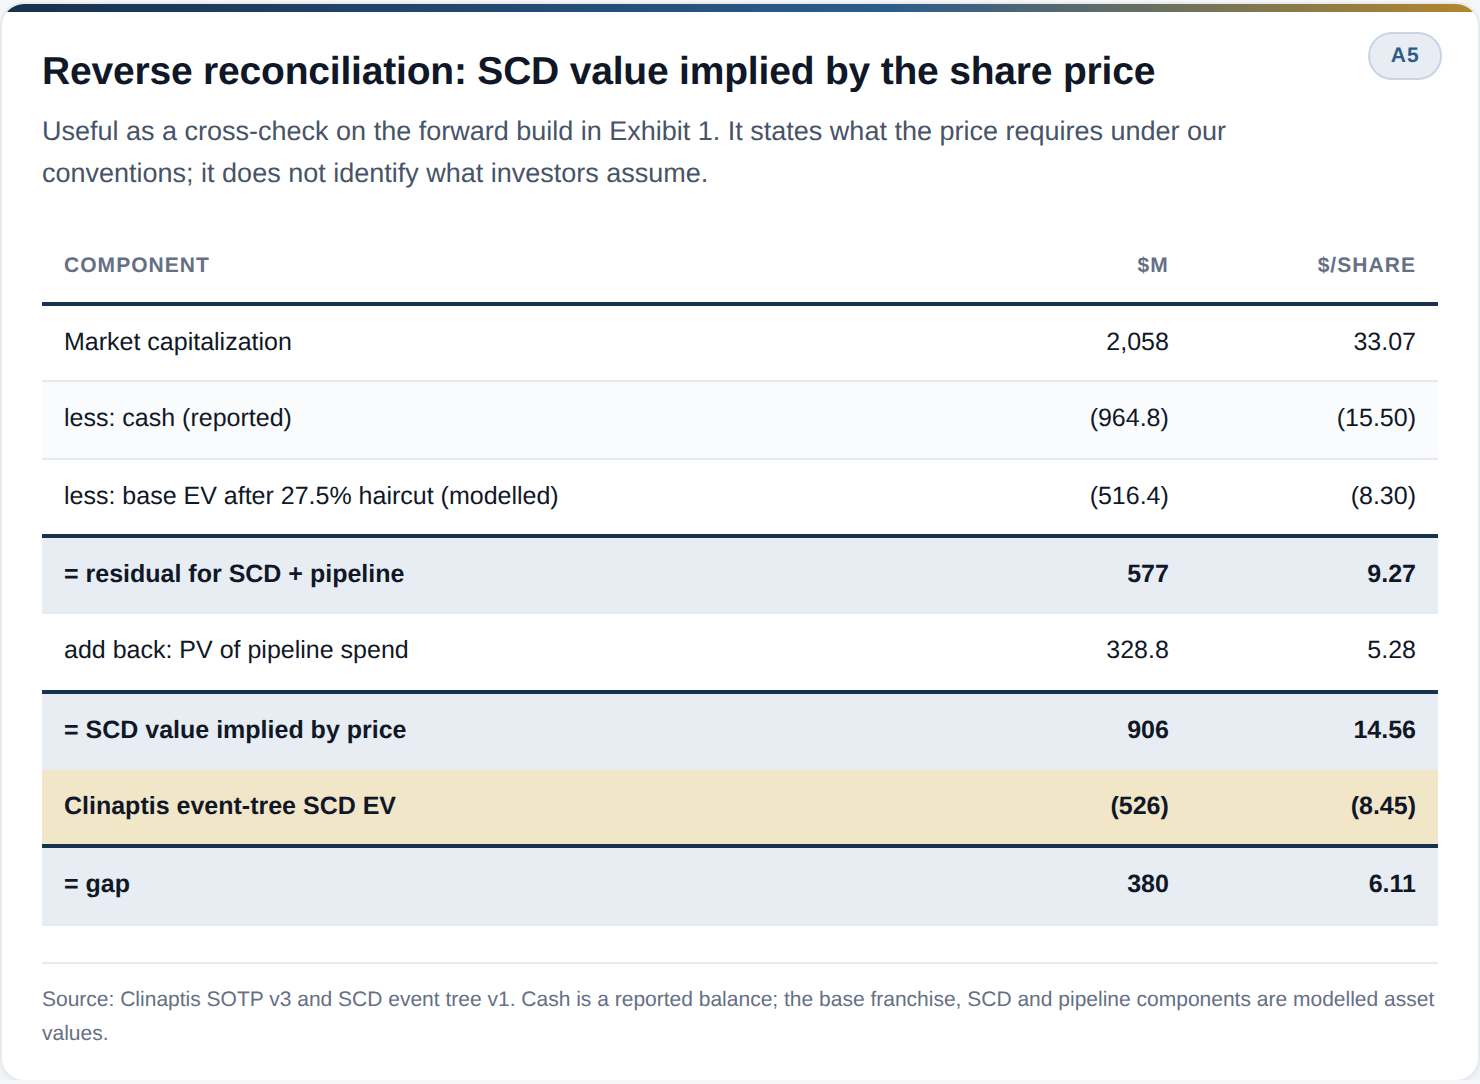Select the Market capitalization row label
This screenshot has width=1480, height=1084.
178,342
